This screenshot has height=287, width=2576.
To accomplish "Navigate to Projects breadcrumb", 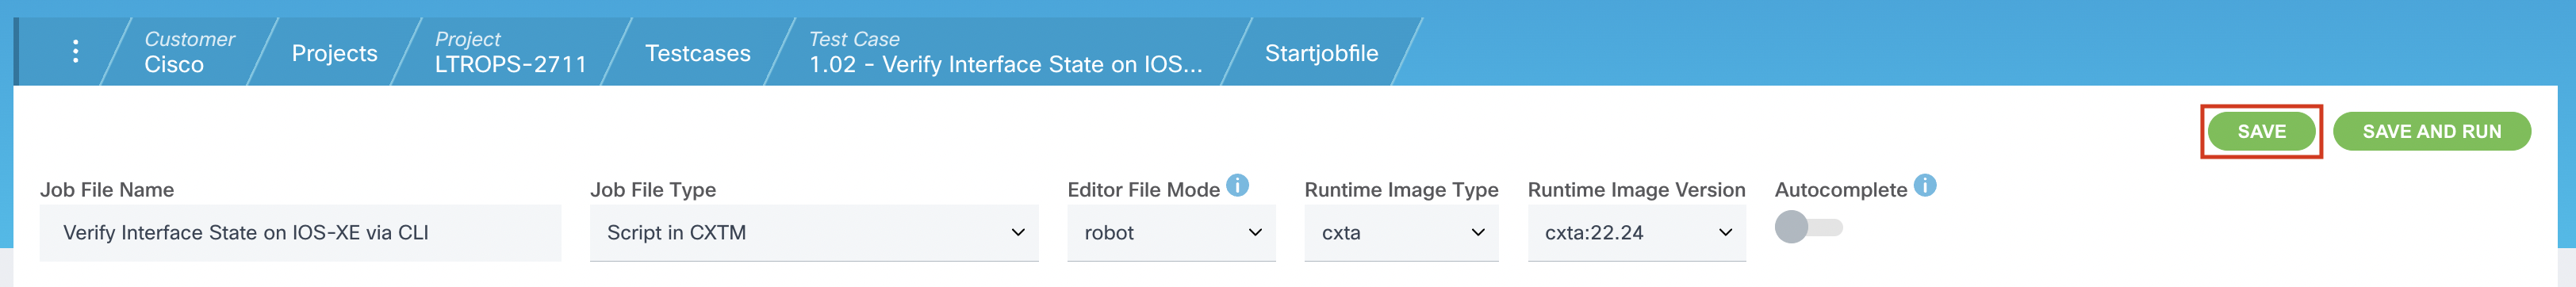I will point(334,53).
